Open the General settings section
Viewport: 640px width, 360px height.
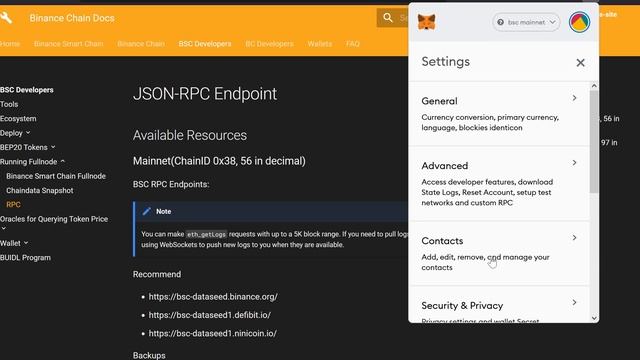(499, 114)
